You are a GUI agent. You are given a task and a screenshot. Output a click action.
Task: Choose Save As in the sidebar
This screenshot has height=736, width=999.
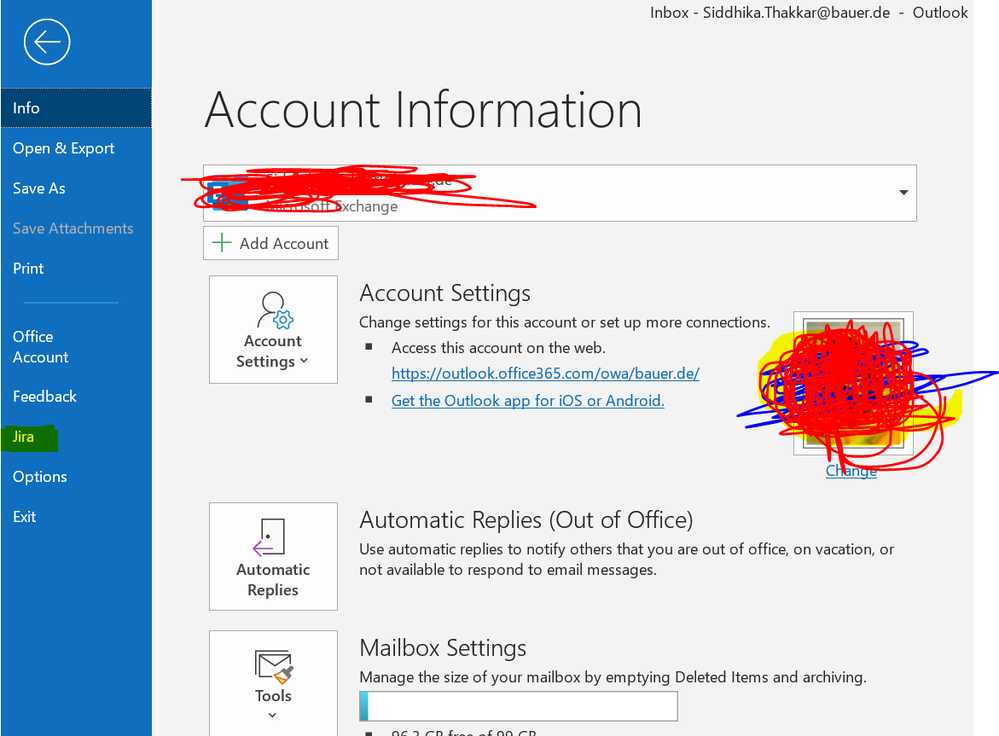(76, 188)
